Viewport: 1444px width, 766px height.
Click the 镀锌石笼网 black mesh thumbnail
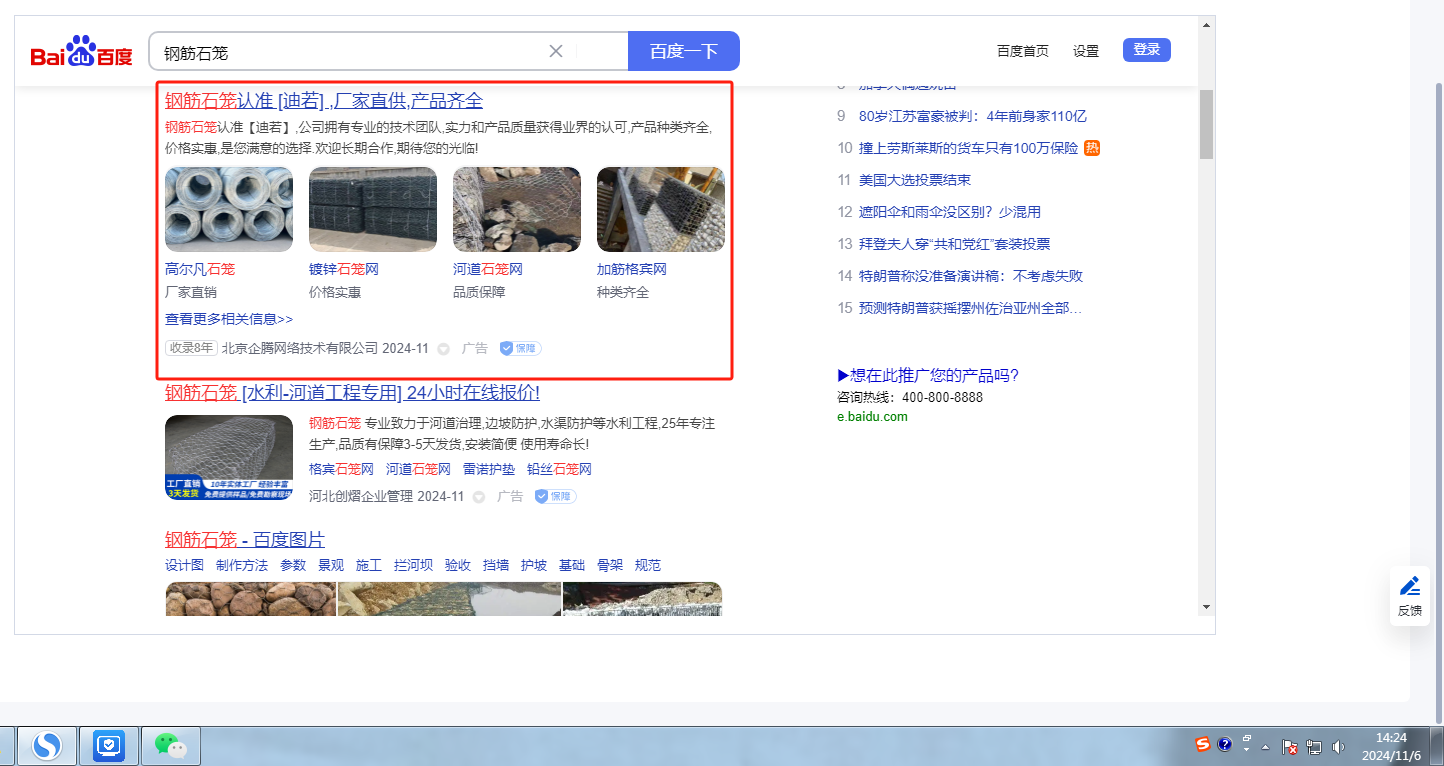[x=373, y=209]
